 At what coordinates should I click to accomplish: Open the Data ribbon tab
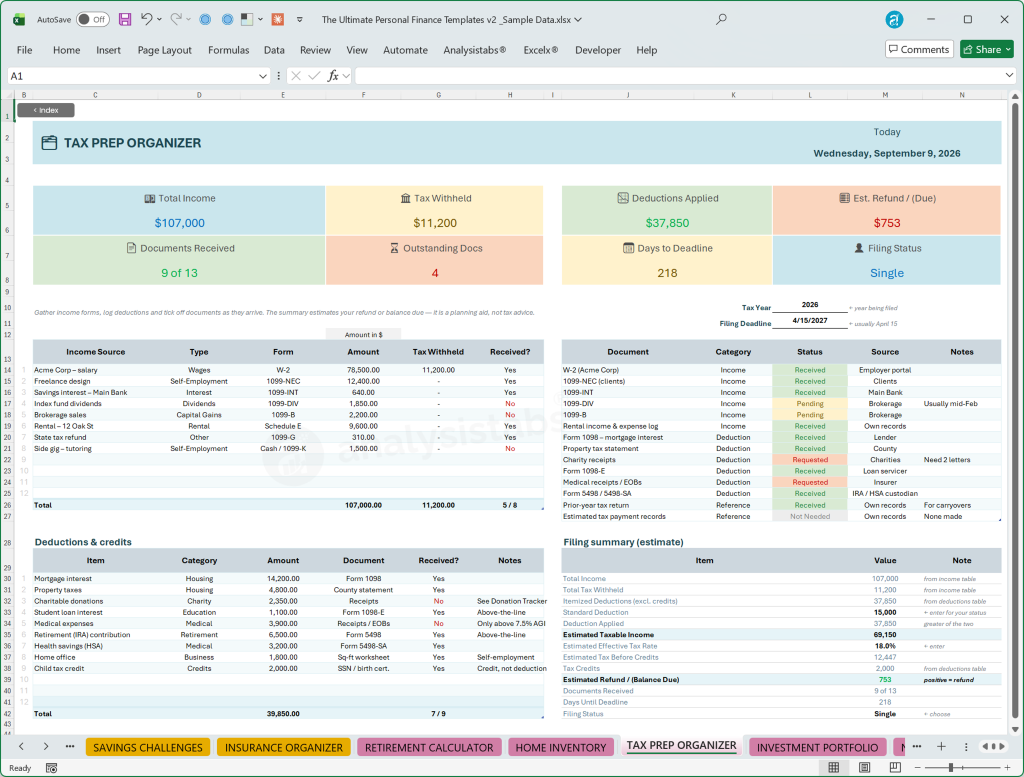coord(274,50)
